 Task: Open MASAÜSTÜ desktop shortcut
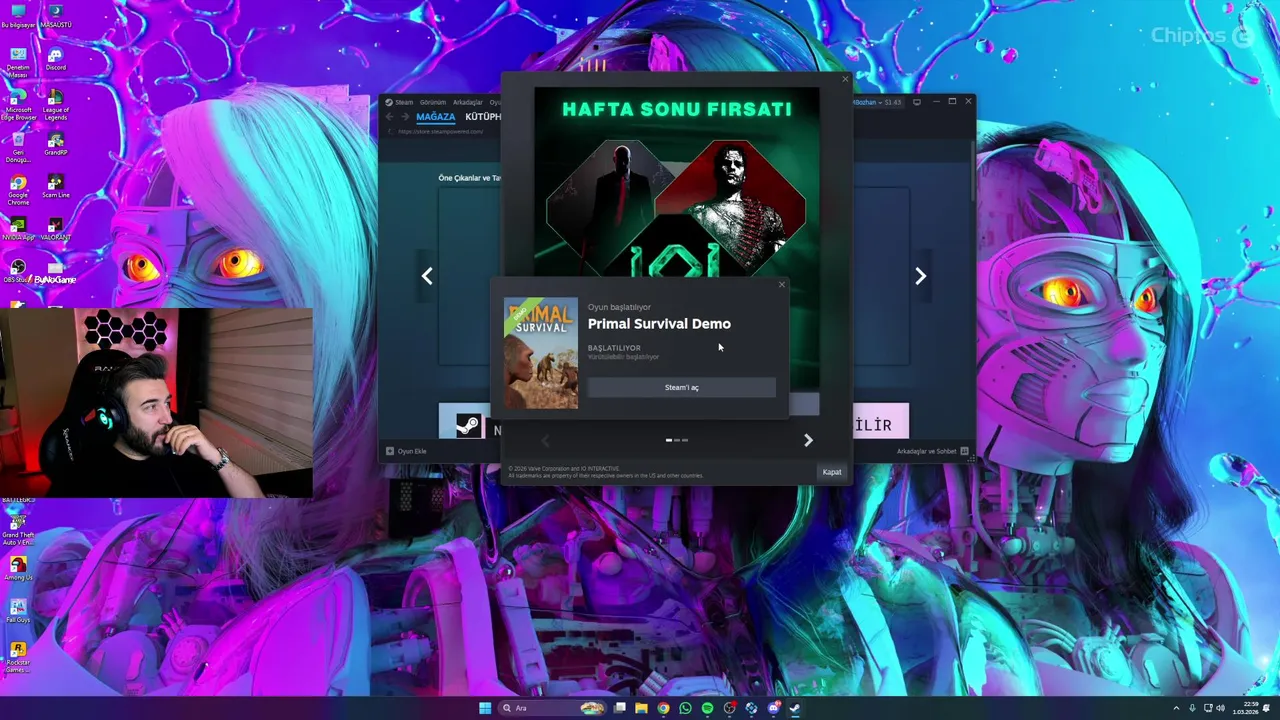55,17
